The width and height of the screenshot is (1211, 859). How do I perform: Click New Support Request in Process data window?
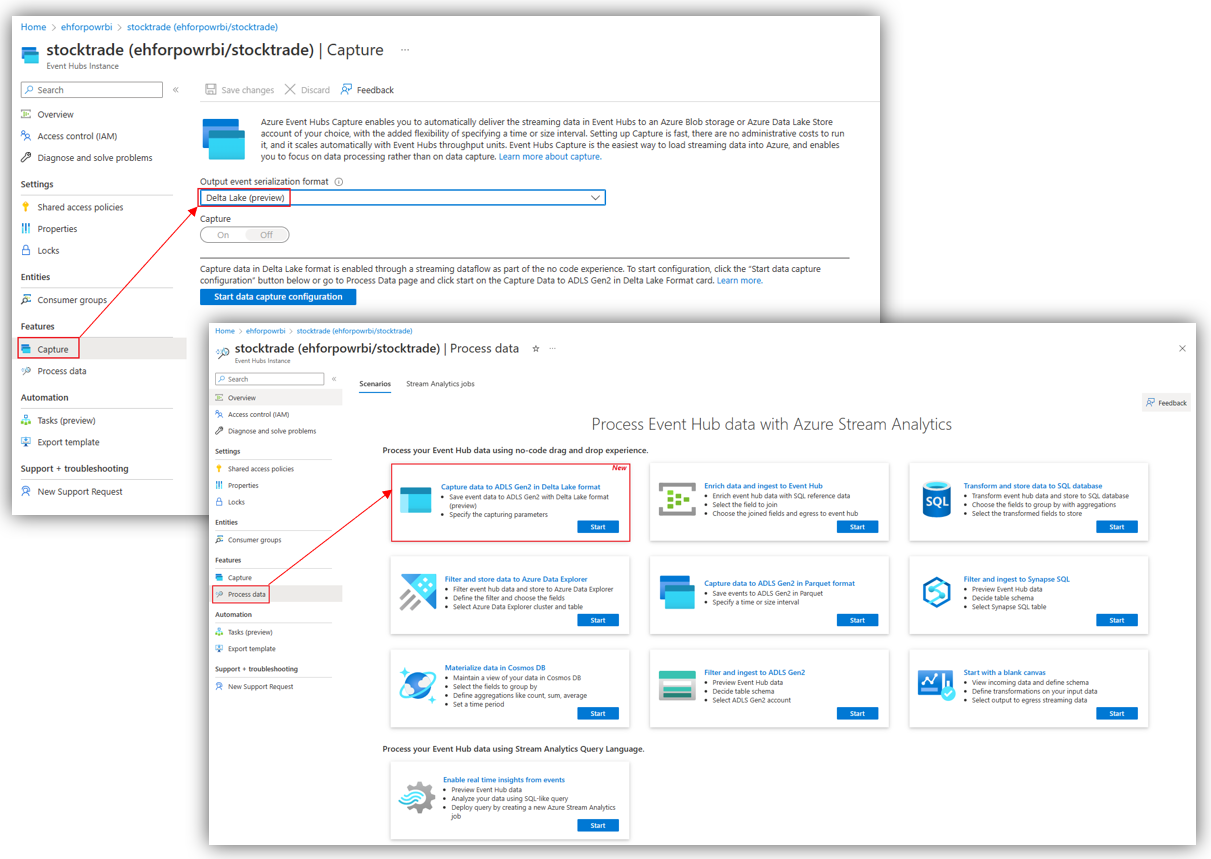point(261,686)
